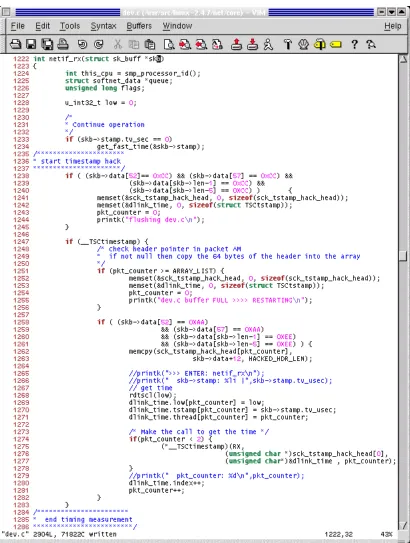Click the vertical scrollbar thumb
410x543 pixels.
point(403,255)
